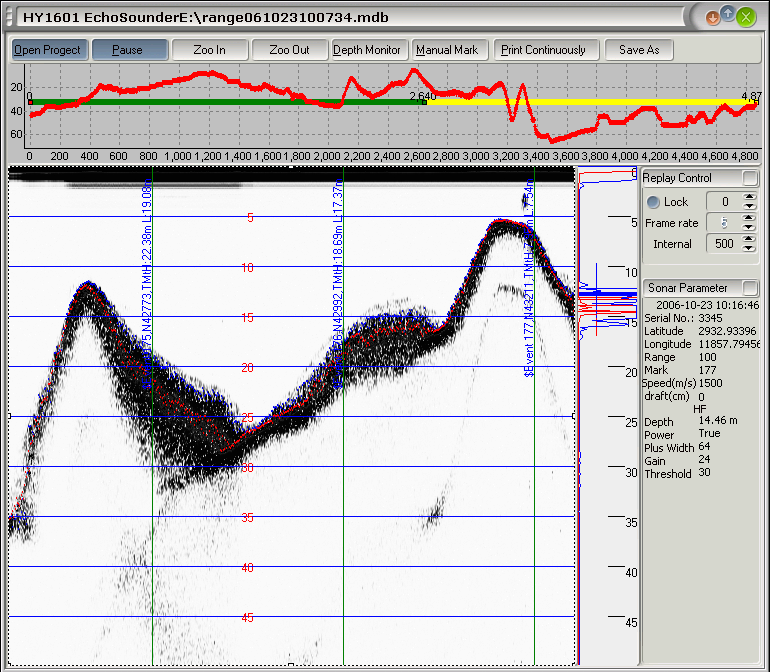Click the title bar grip handle

9,17
